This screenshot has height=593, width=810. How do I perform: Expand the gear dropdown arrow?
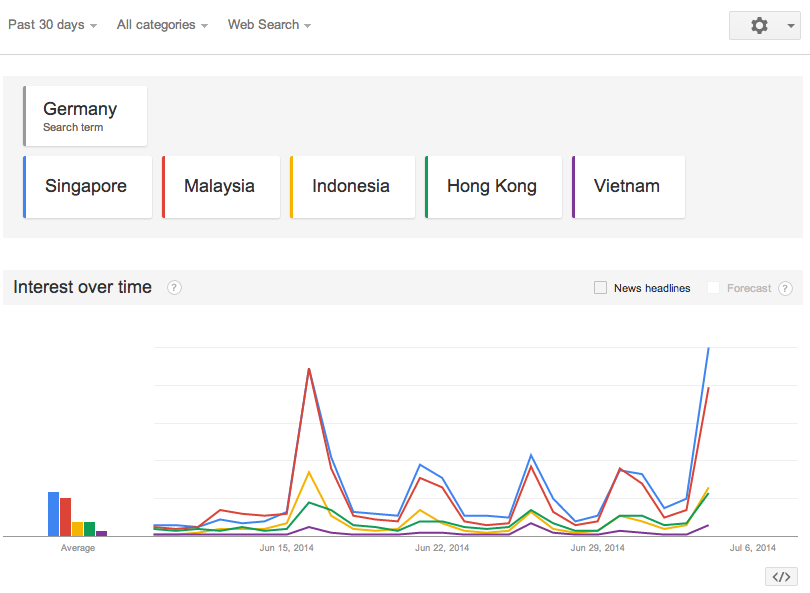click(x=790, y=25)
